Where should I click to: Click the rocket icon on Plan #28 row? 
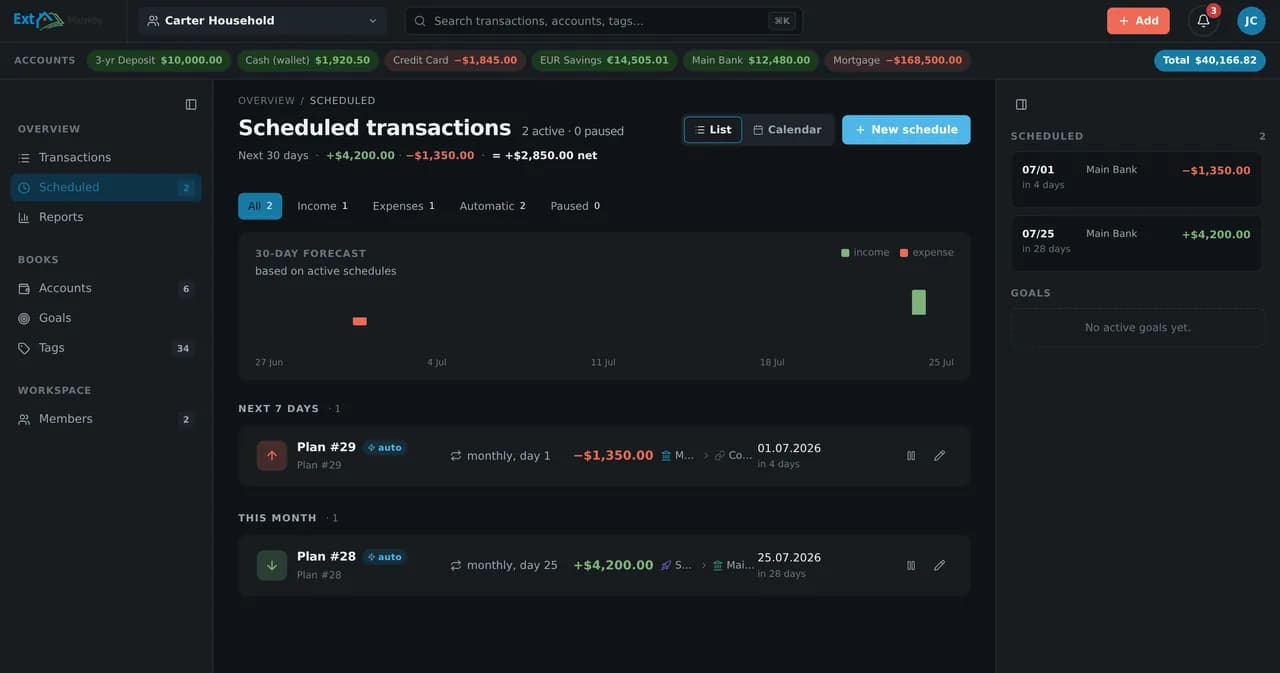666,565
